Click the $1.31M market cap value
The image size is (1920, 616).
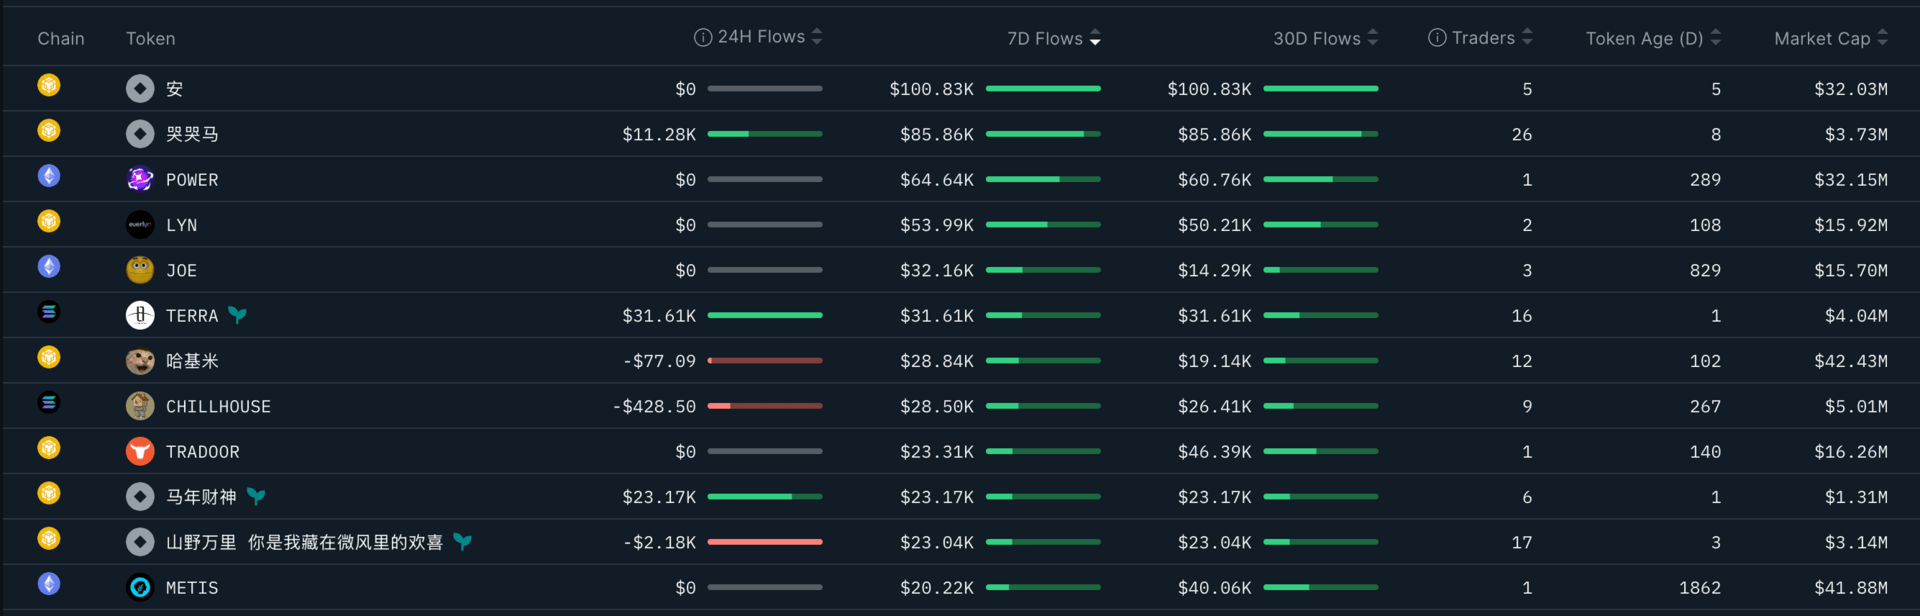pyautogui.click(x=1857, y=497)
